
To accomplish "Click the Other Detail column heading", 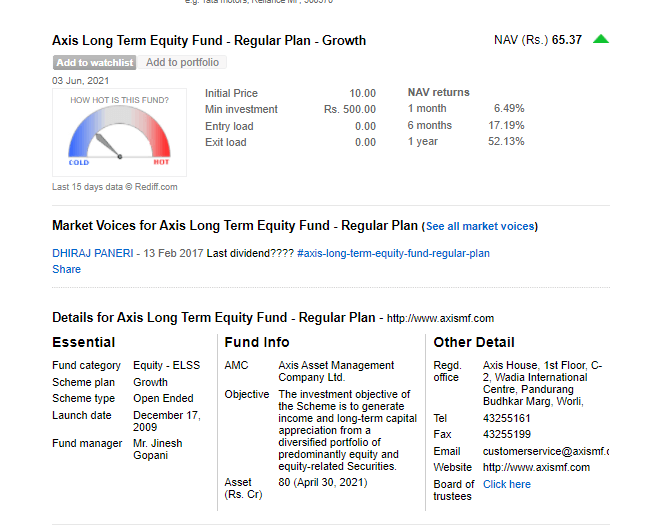I will pyautogui.click(x=474, y=342).
